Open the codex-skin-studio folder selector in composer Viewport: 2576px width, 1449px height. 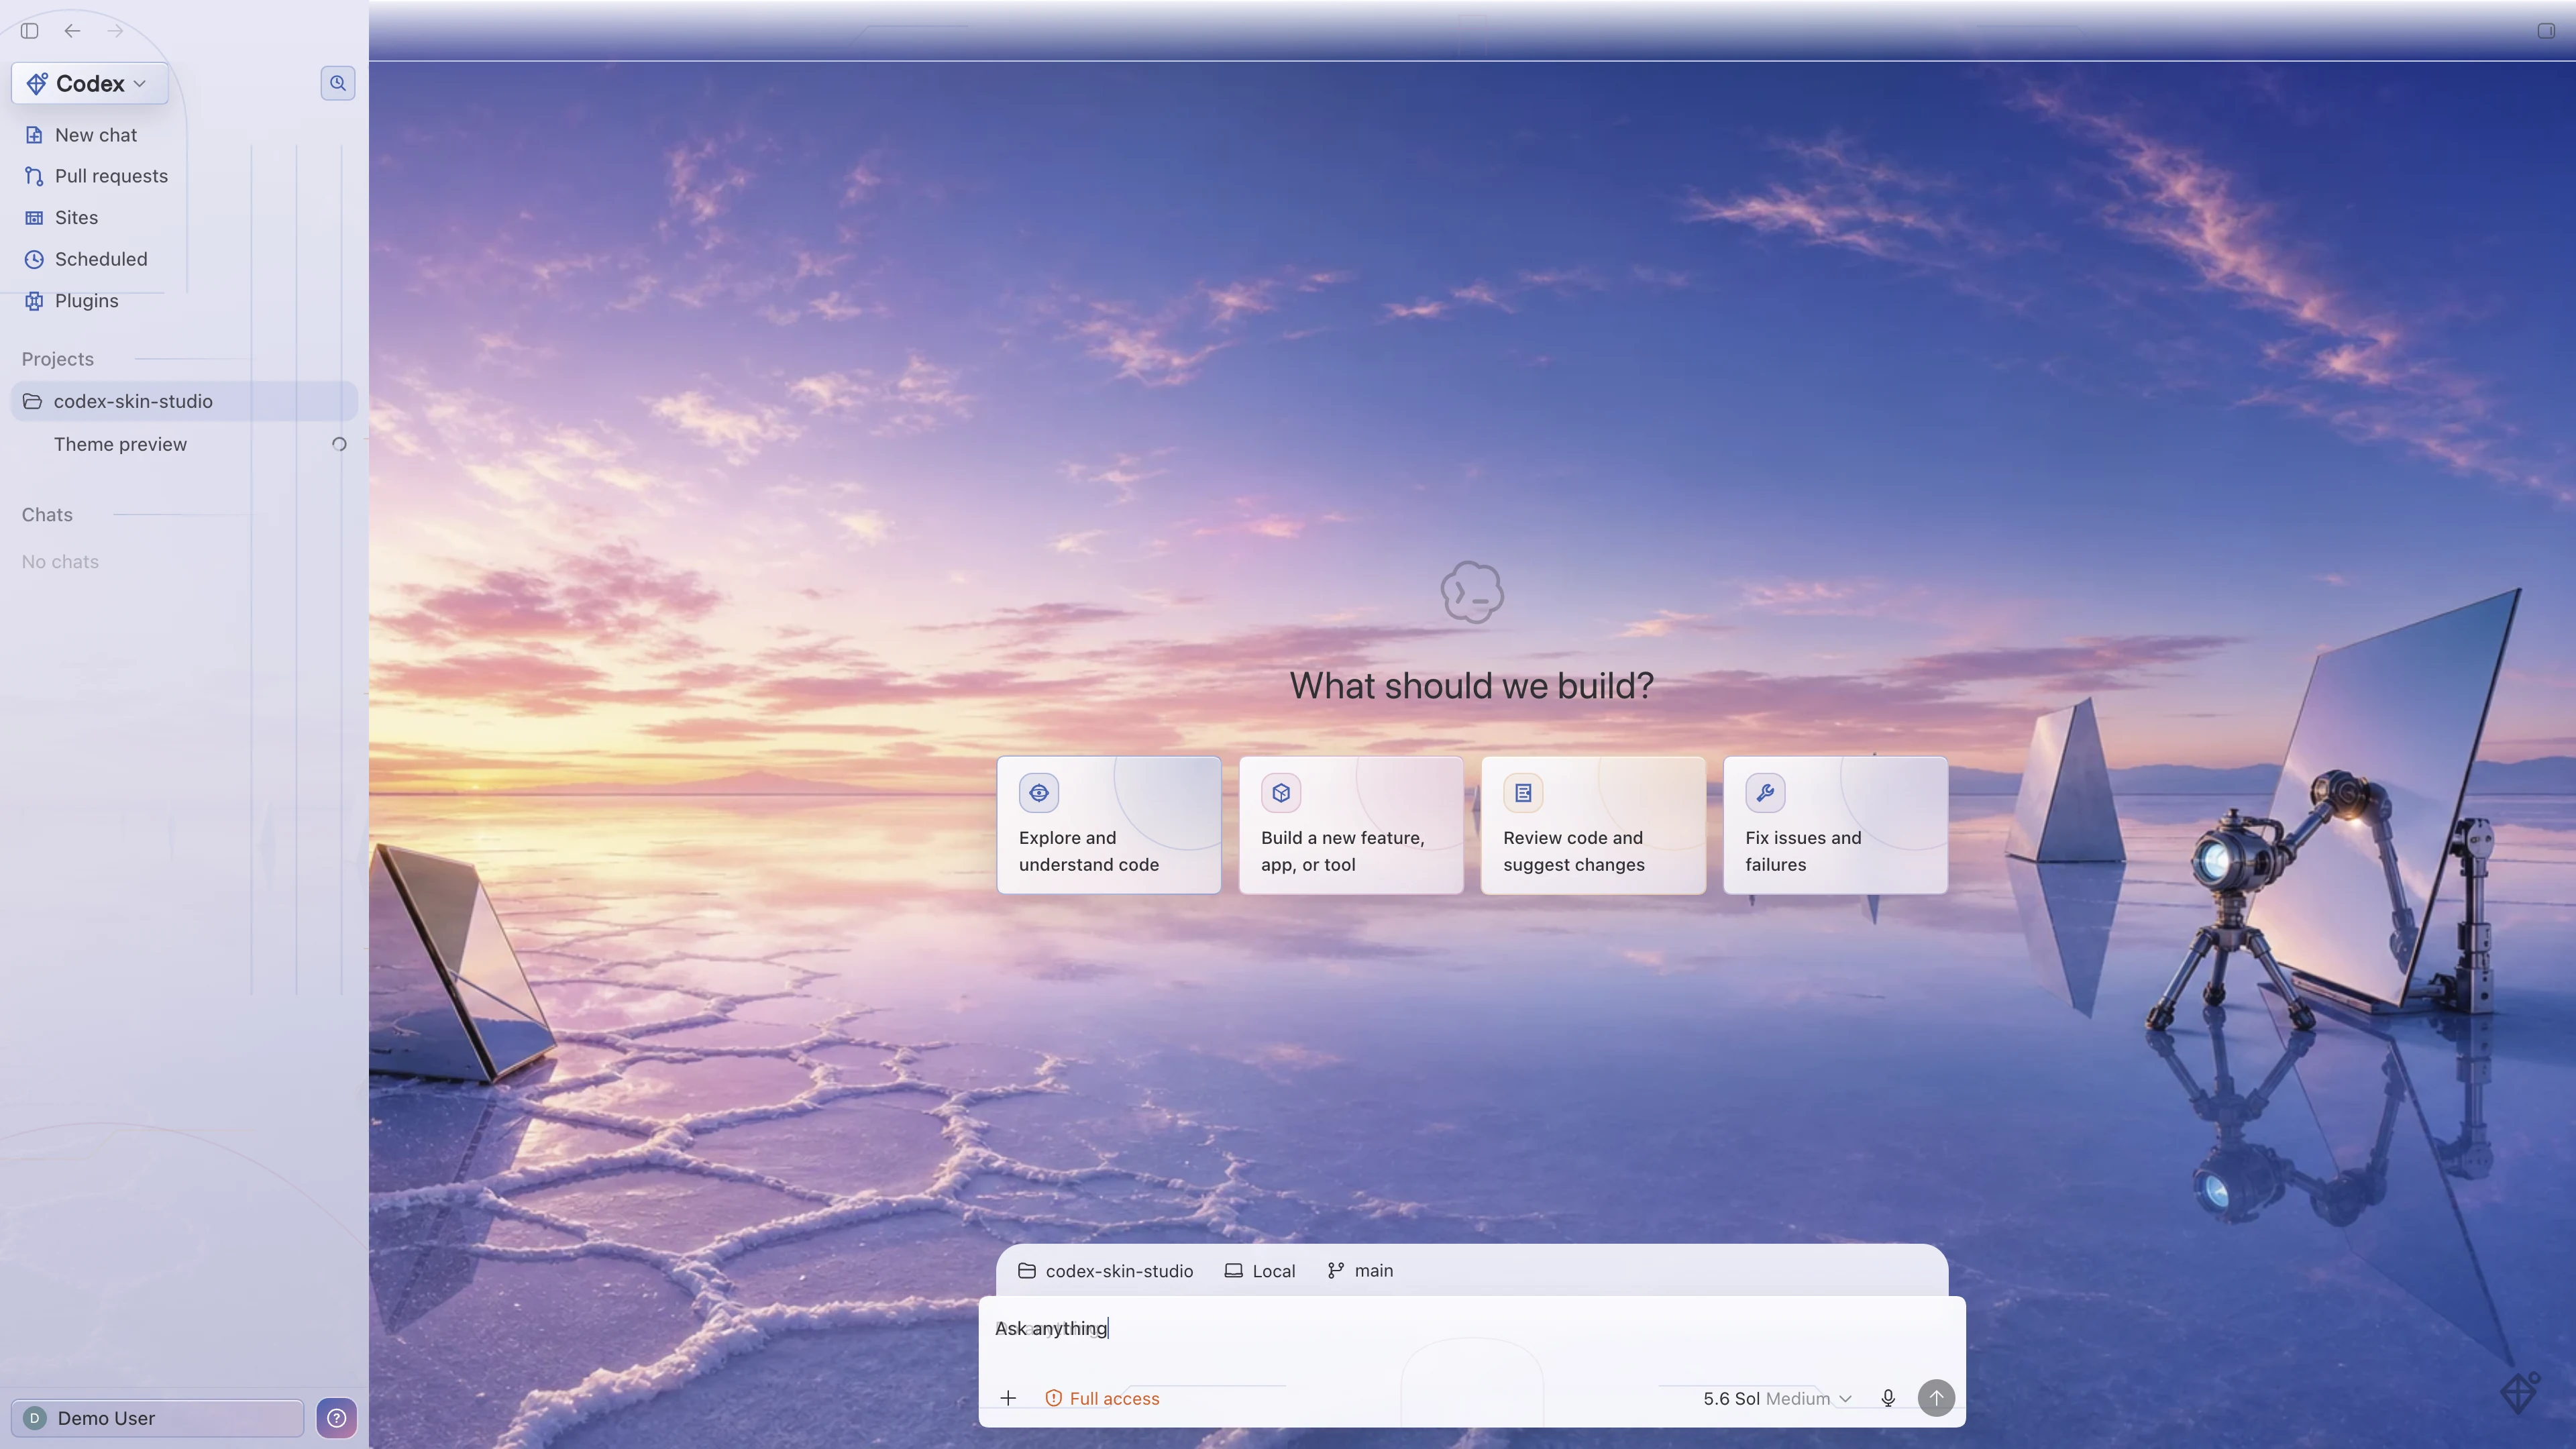pyautogui.click(x=1106, y=1271)
